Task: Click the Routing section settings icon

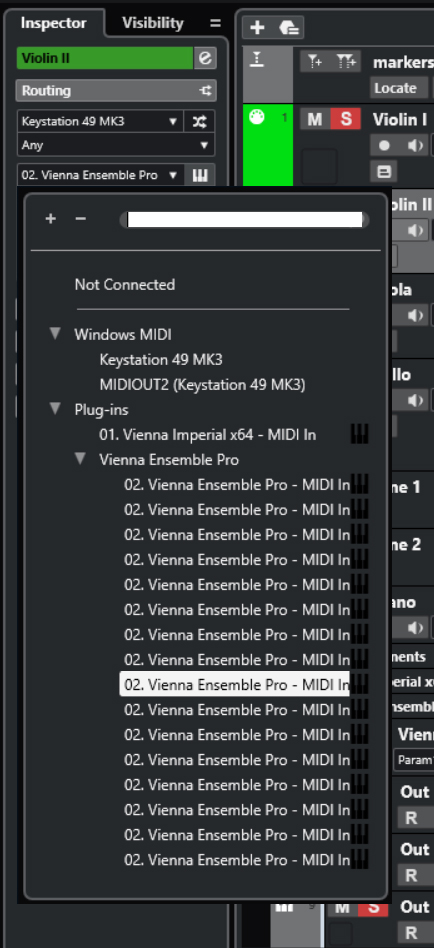Action: coord(206,91)
